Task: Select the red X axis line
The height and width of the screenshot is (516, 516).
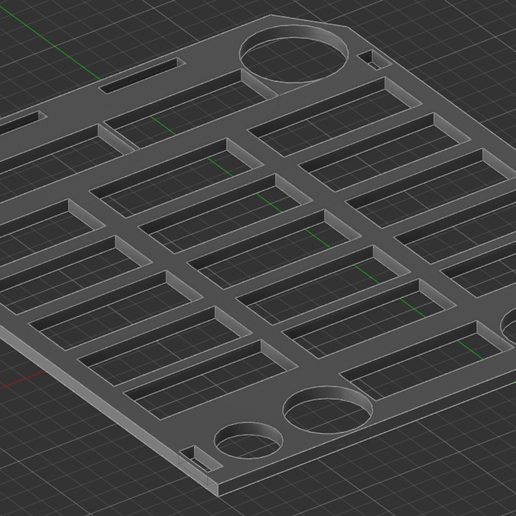Action: pos(23,380)
